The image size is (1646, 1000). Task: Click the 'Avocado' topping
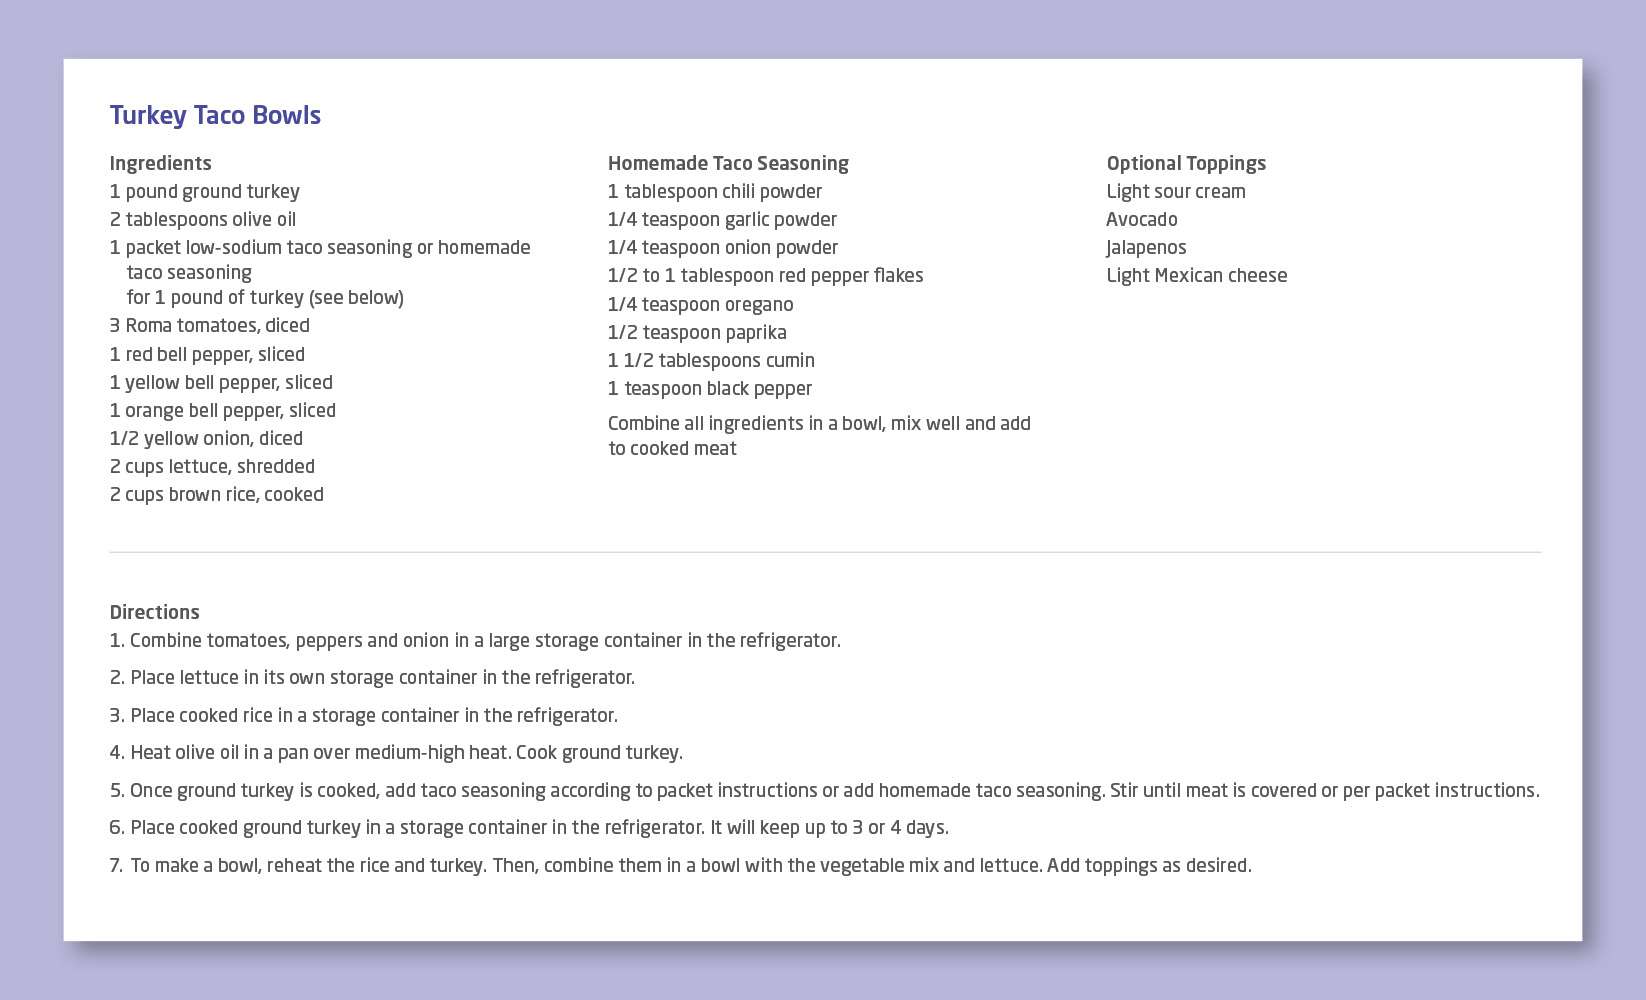click(1141, 219)
